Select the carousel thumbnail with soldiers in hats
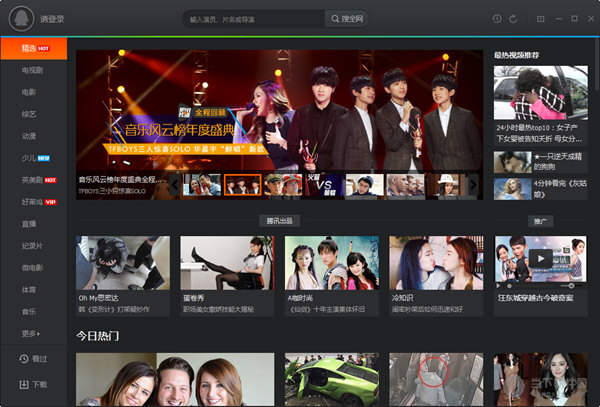This screenshot has height=407, width=600. (283, 185)
